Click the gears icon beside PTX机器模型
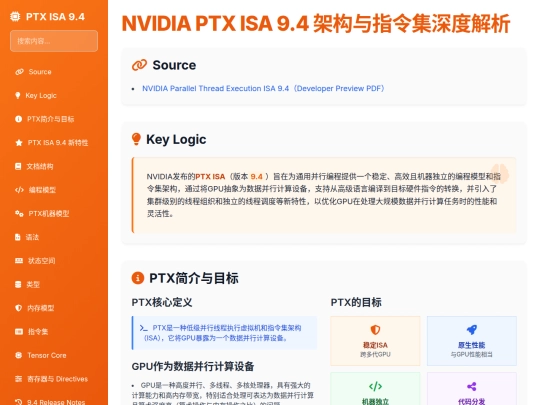 (x=19, y=214)
